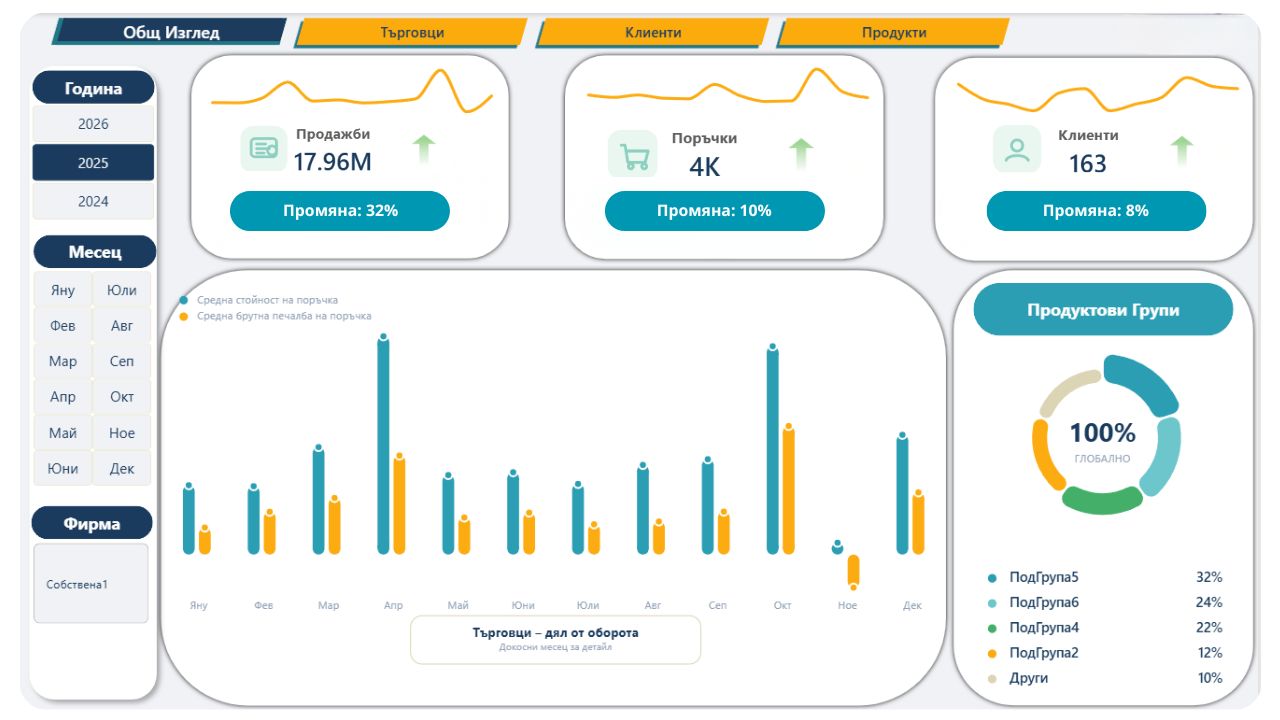Toggle the Апр month filter
The image size is (1280, 720).
tap(62, 397)
